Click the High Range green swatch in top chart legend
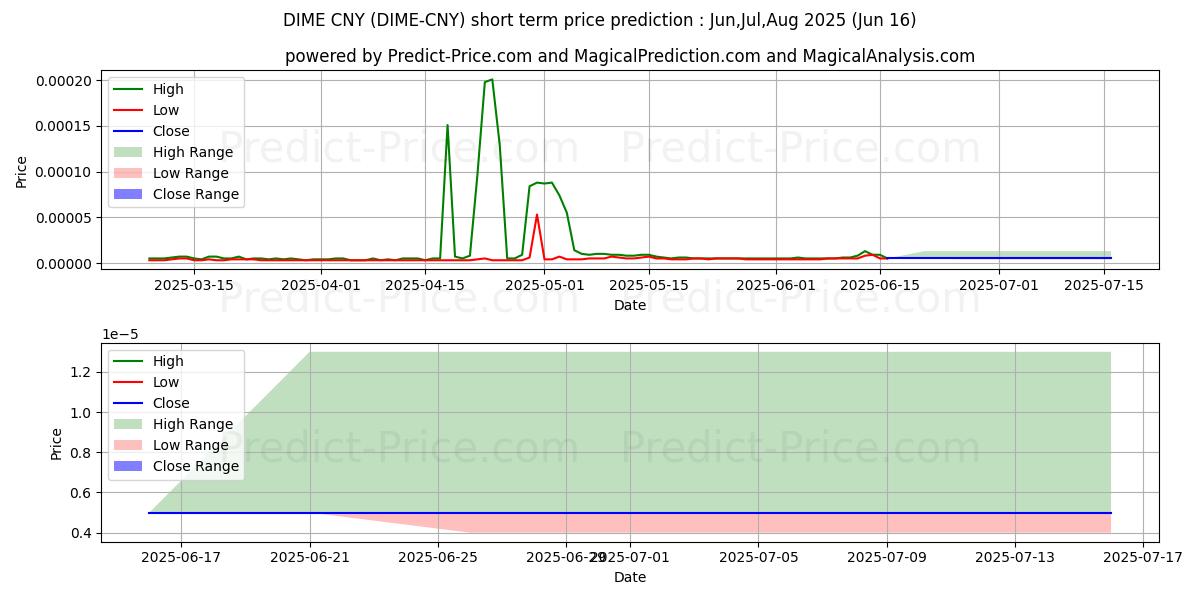 click(x=131, y=152)
